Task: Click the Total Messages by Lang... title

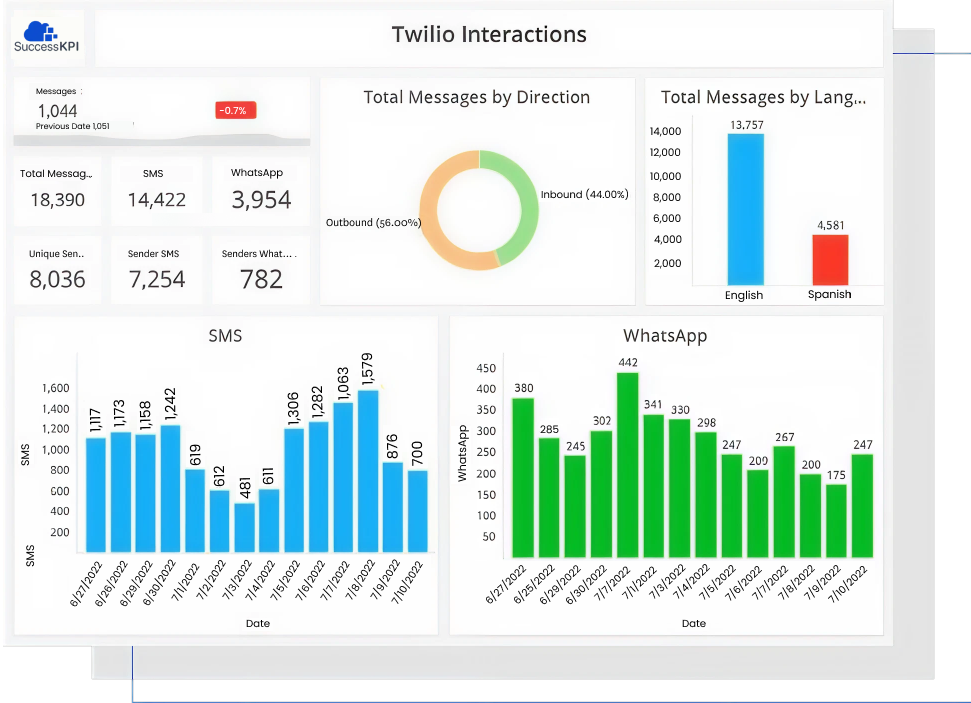Action: [x=763, y=97]
